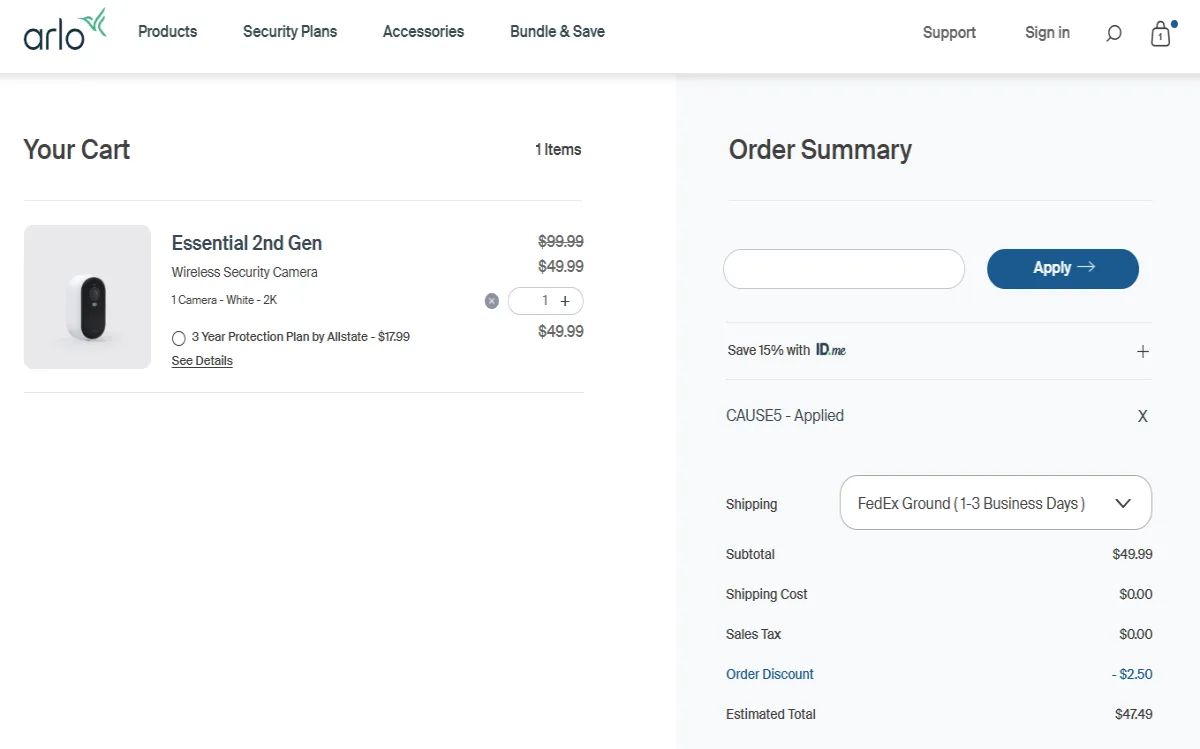Click the plus icon to increase quantity

click(564, 300)
